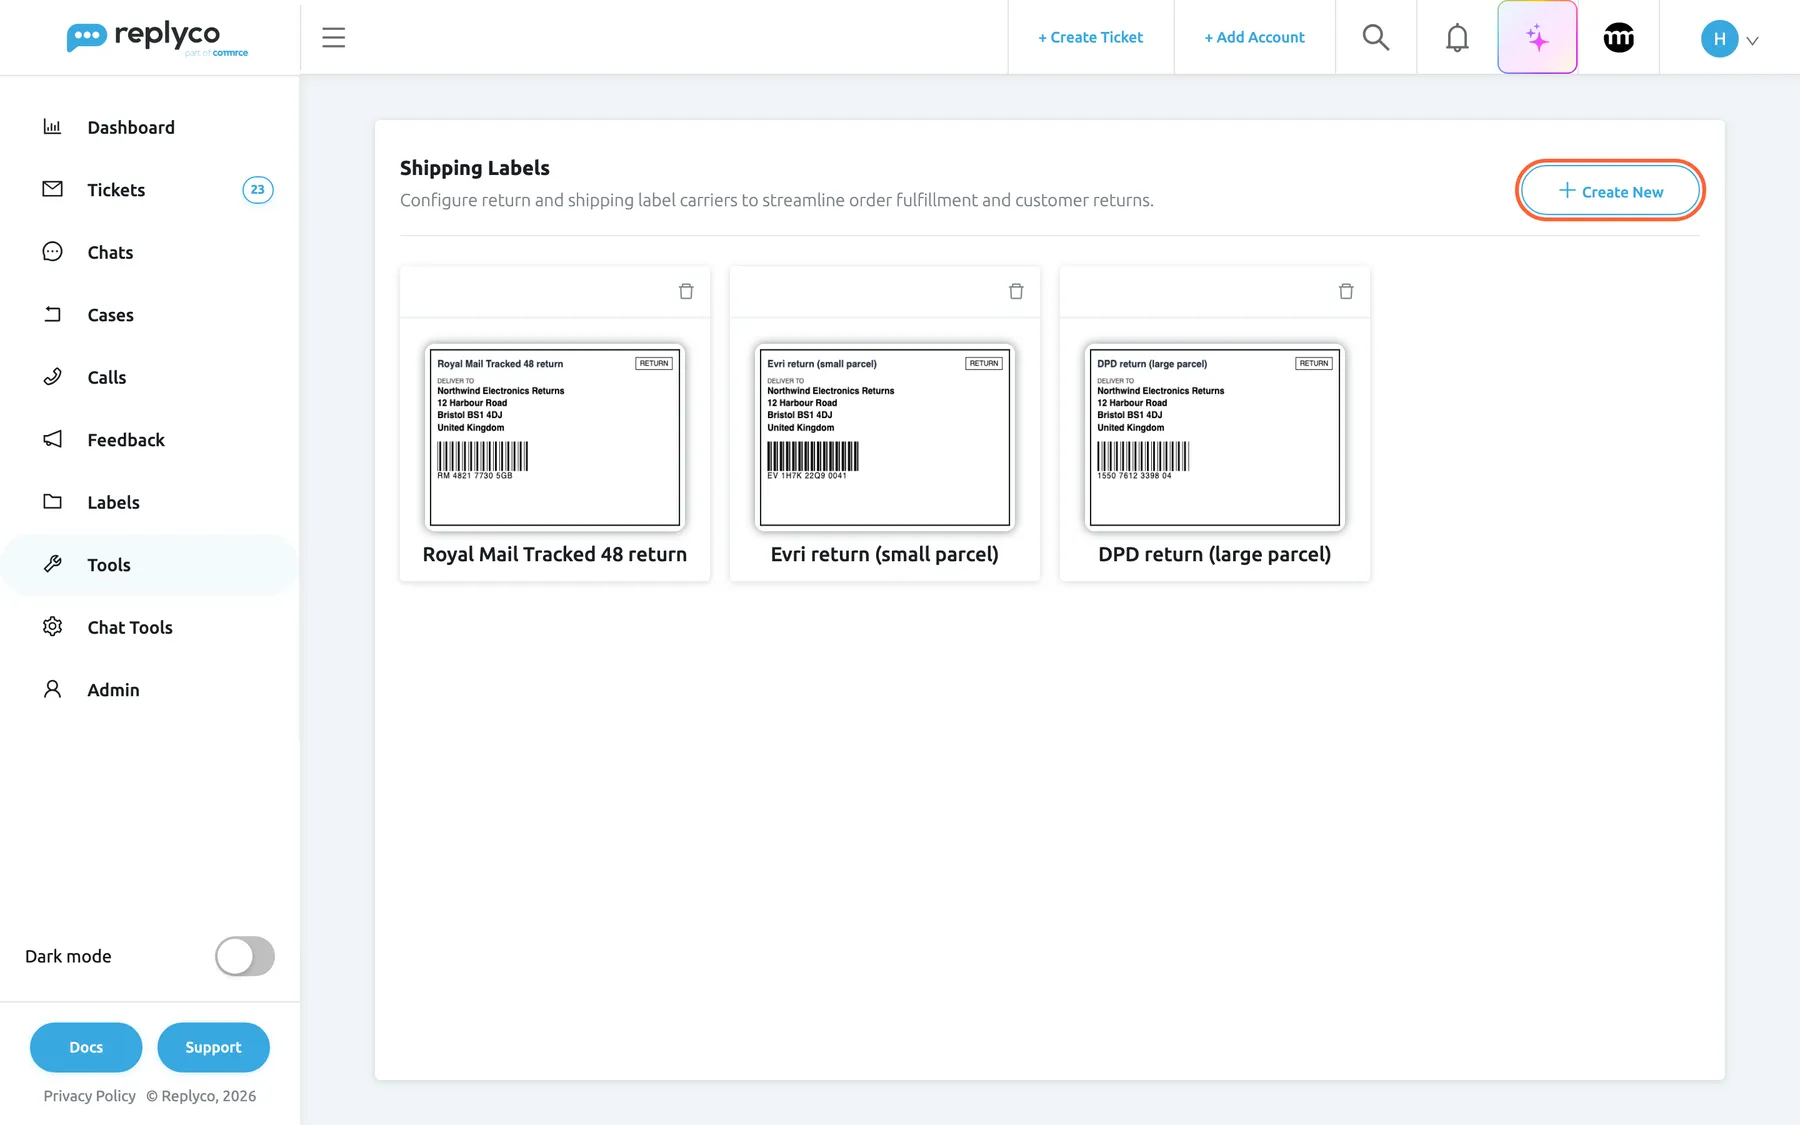Delete the DPD return label

point(1346,291)
